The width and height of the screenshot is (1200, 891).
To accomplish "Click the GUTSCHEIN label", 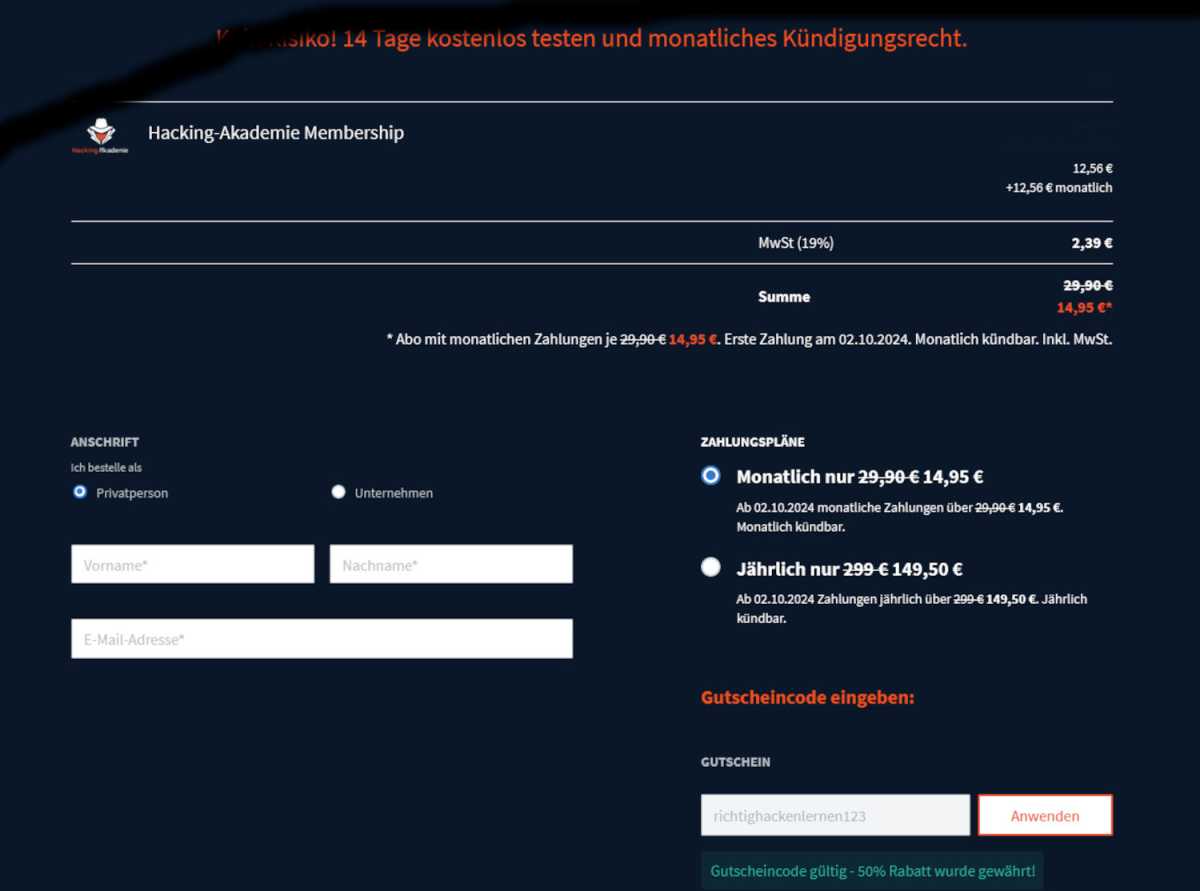I will pos(736,762).
